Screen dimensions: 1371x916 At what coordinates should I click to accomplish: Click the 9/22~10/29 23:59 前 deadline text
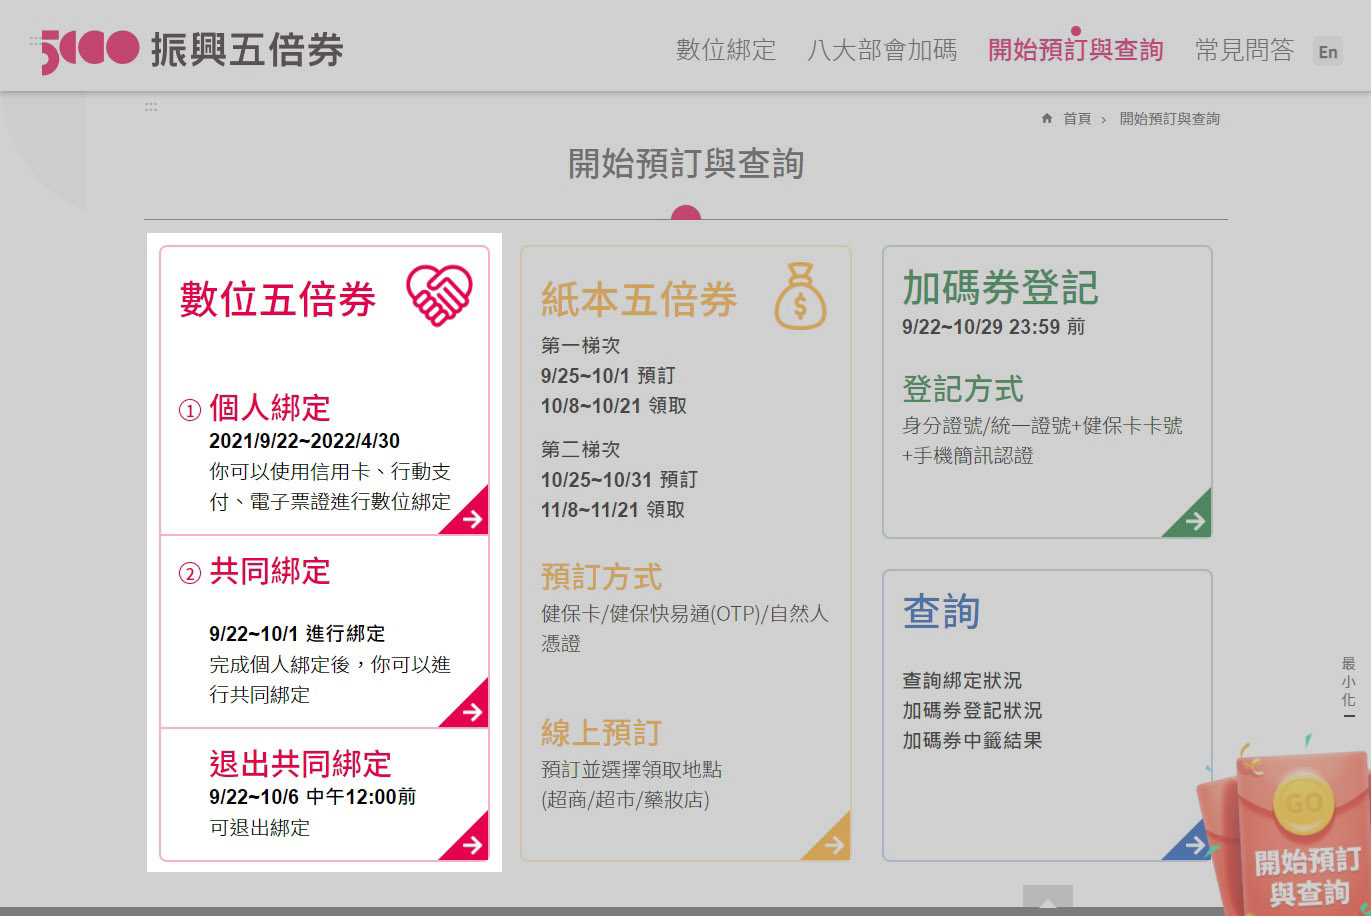[993, 327]
